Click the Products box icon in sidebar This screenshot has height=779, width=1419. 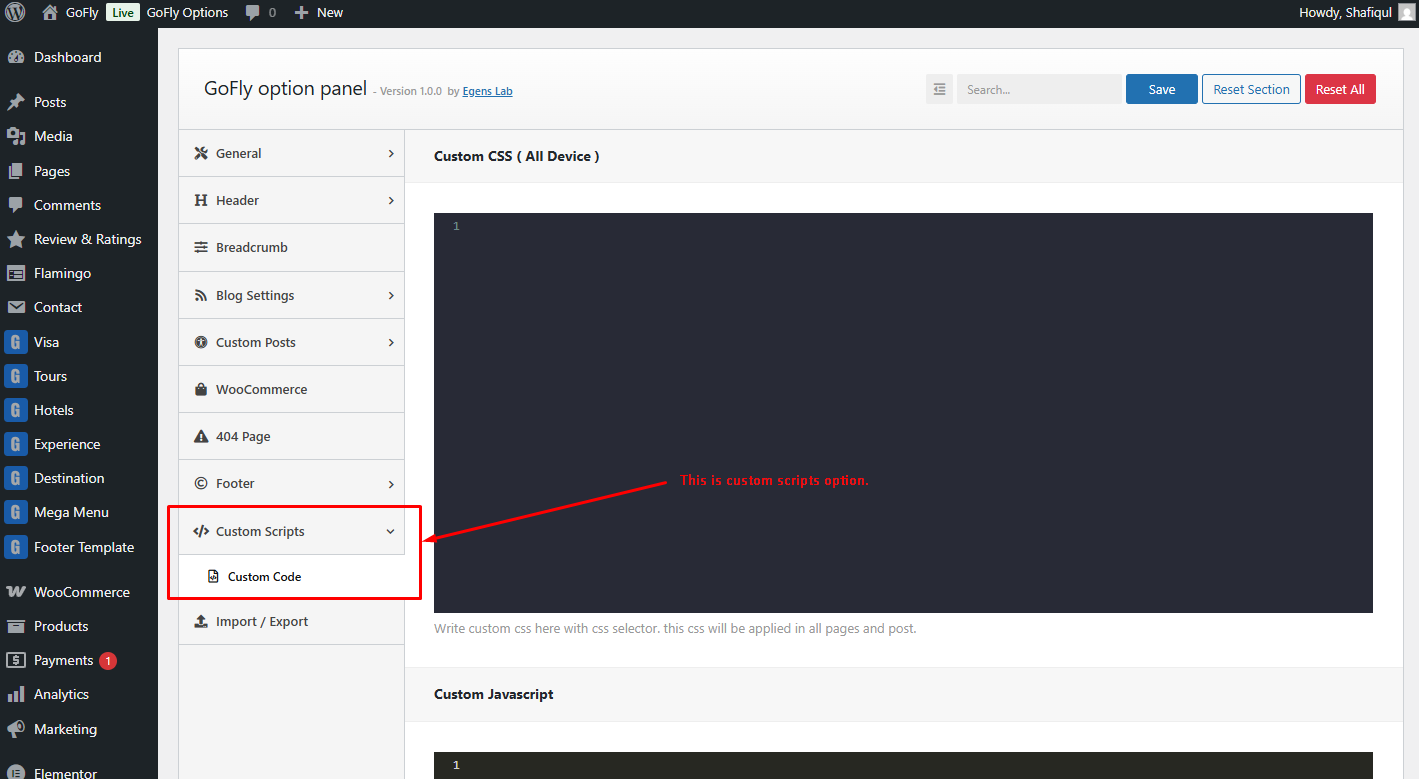point(16,626)
